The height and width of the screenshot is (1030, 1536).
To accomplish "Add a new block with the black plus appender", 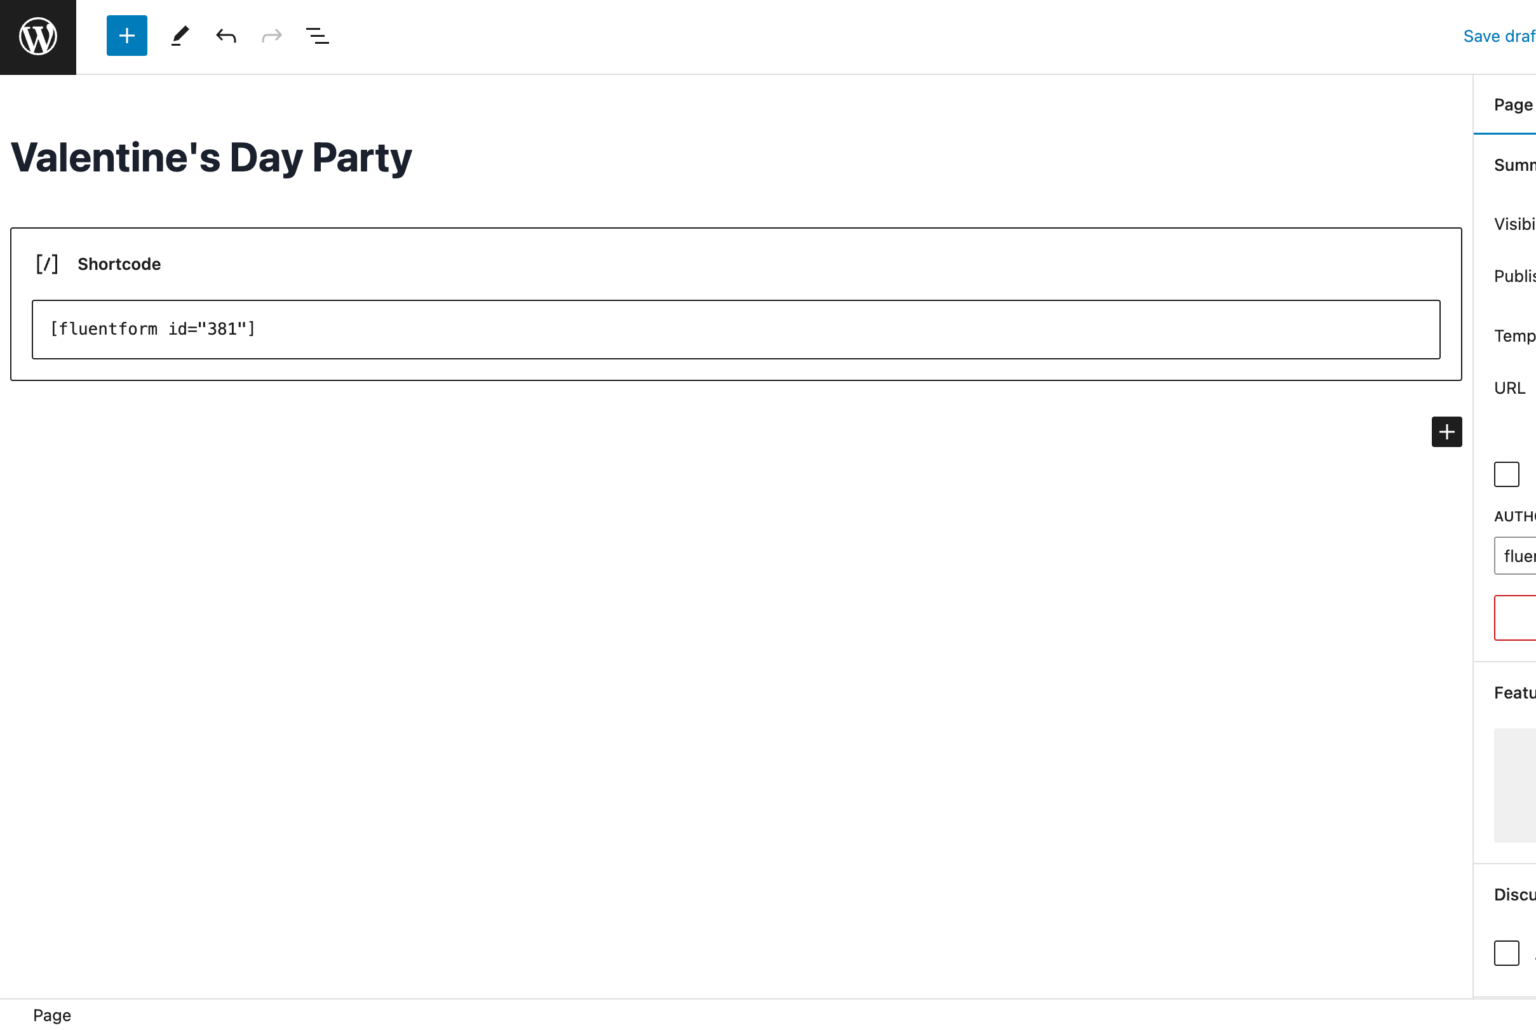I will click(1446, 431).
